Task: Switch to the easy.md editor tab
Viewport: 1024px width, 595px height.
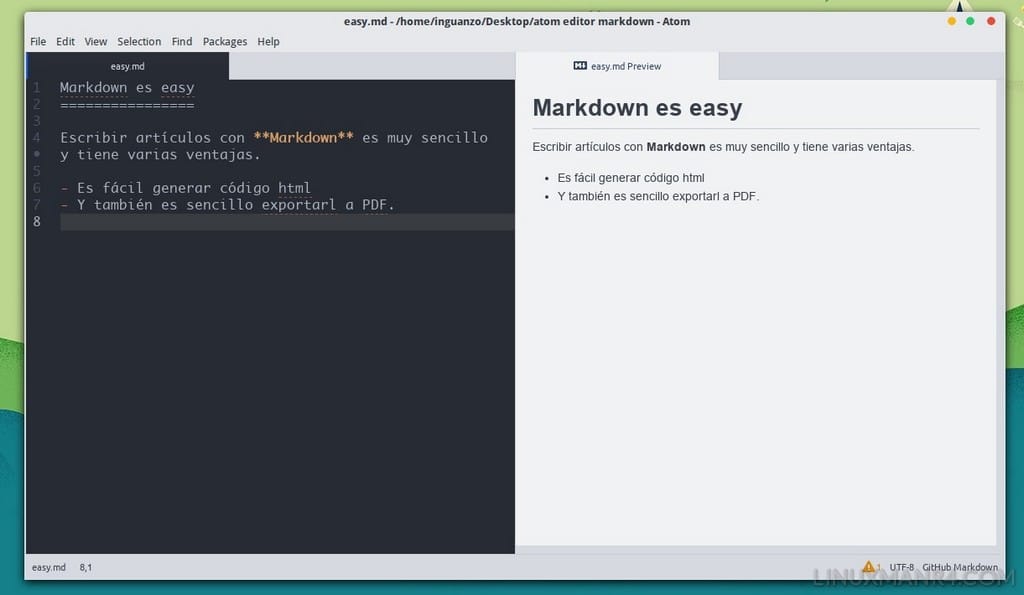Action: [x=127, y=67]
